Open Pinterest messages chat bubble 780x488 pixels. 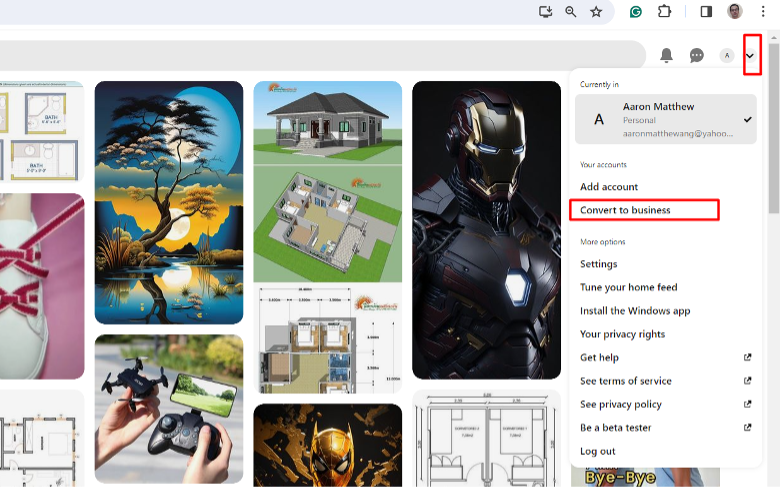coord(696,55)
